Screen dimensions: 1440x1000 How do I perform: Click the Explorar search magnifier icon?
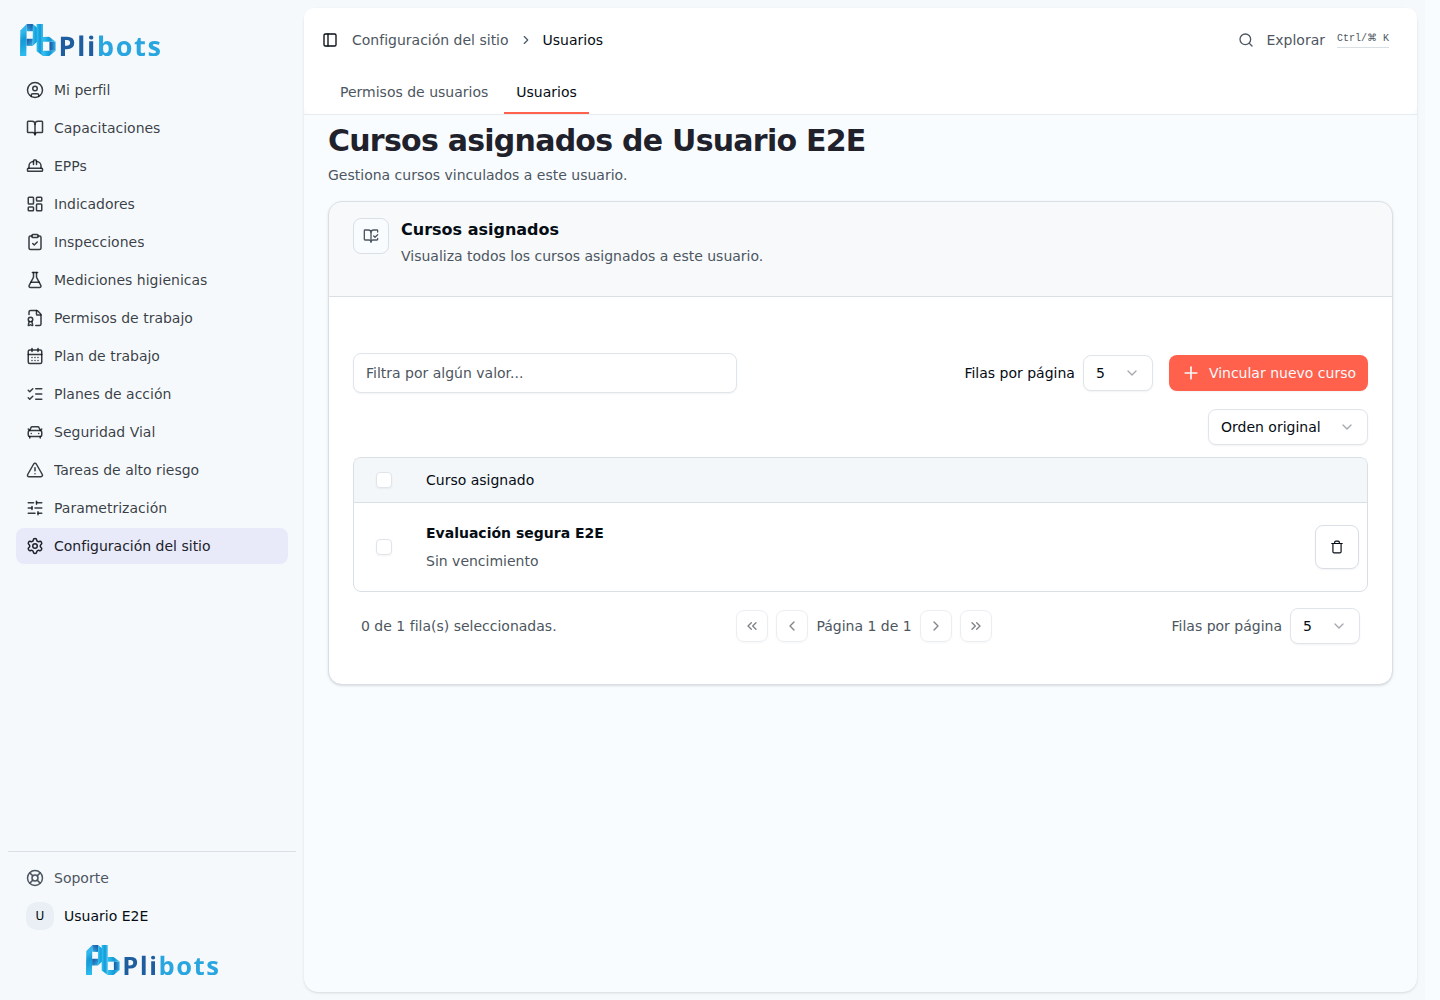(x=1246, y=40)
